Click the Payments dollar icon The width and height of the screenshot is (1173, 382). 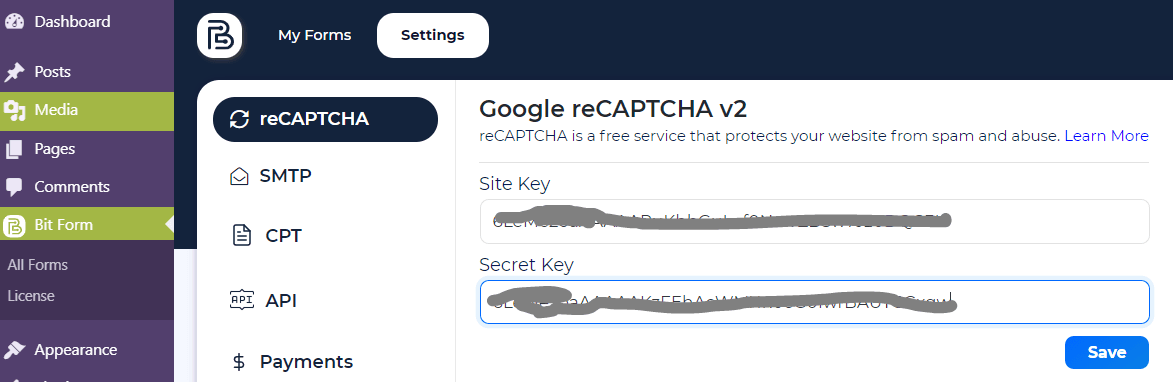click(239, 362)
